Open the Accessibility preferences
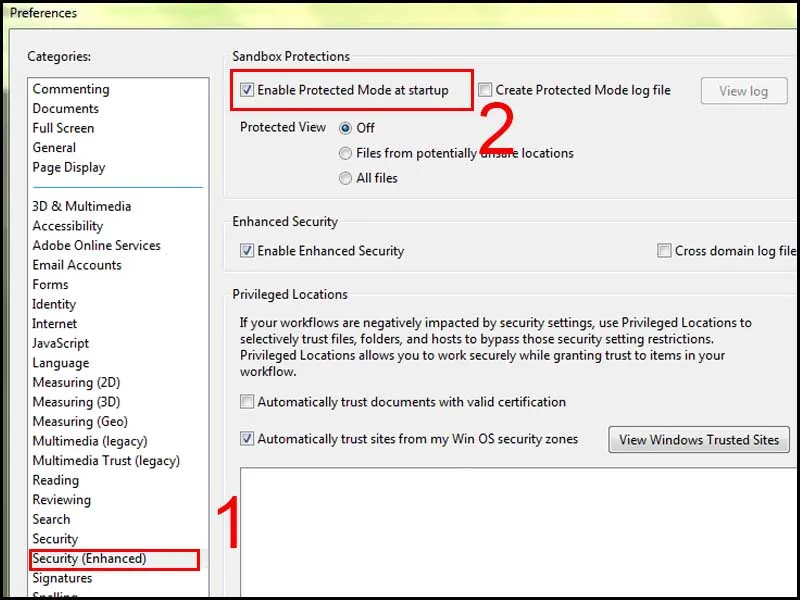This screenshot has height=600, width=800. 67,225
